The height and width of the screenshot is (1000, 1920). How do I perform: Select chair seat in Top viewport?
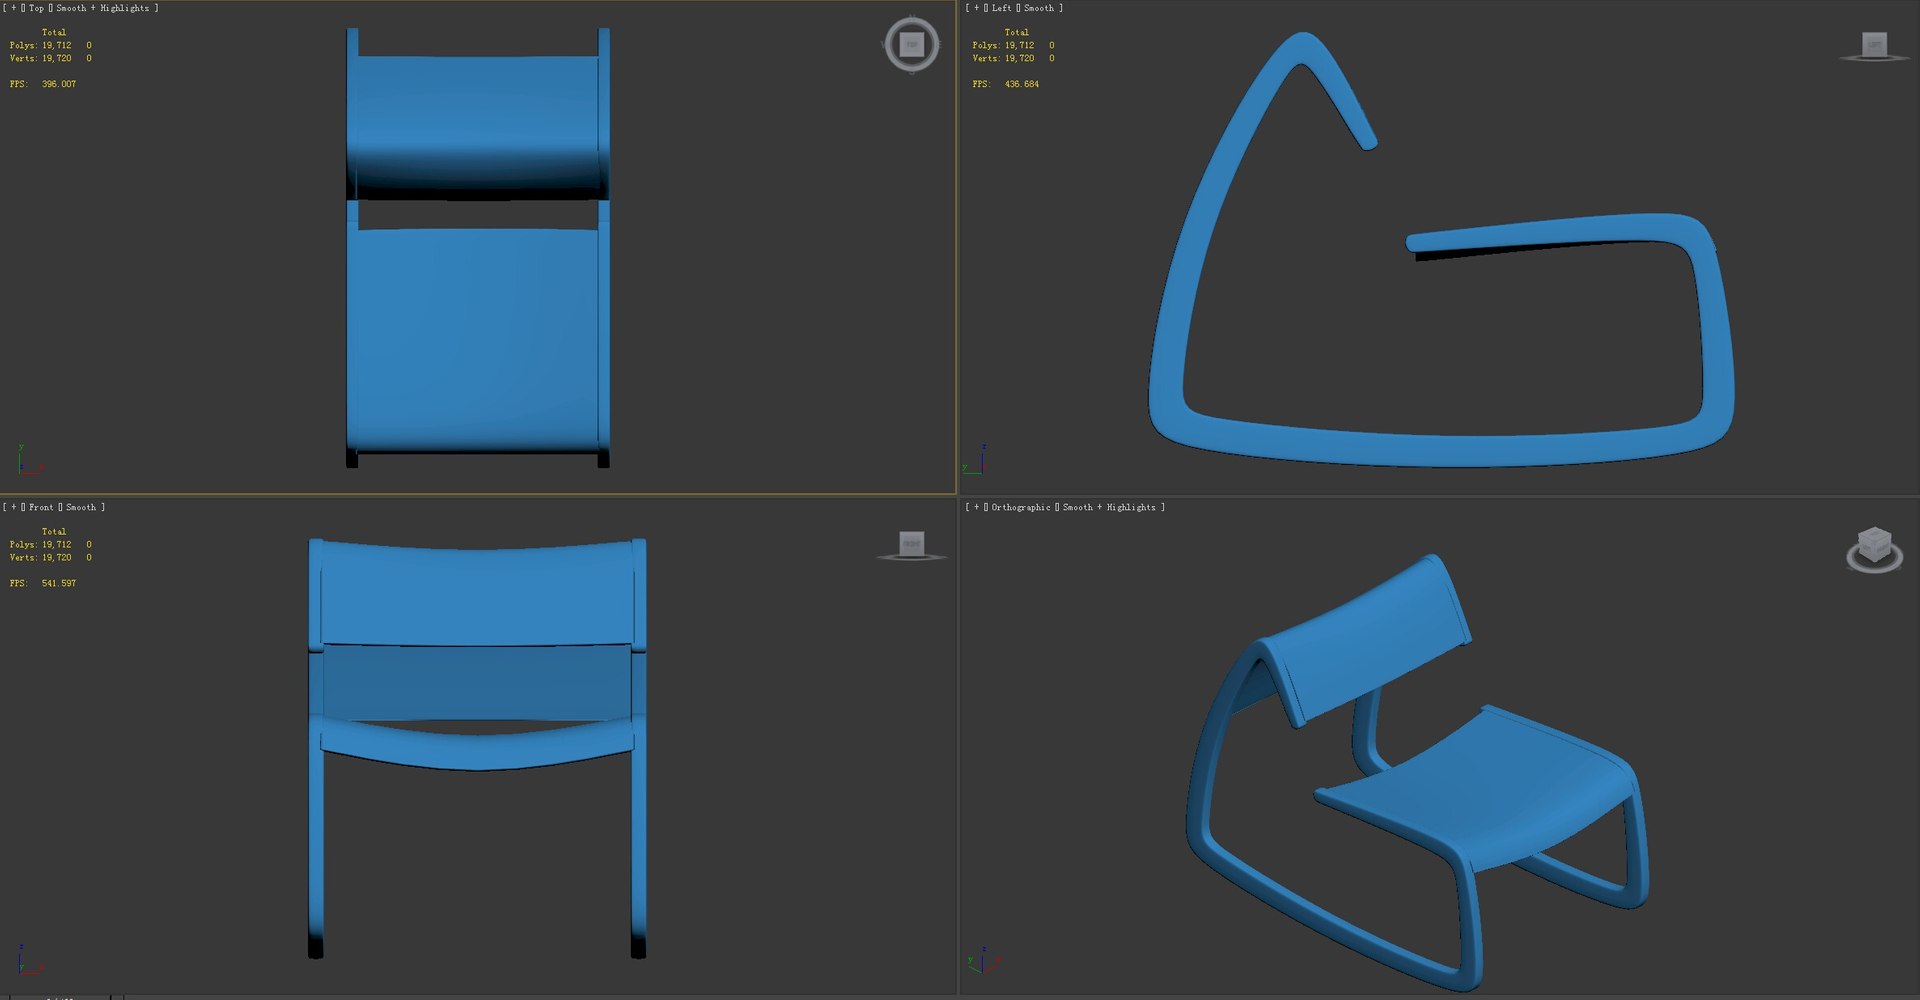coord(477,340)
